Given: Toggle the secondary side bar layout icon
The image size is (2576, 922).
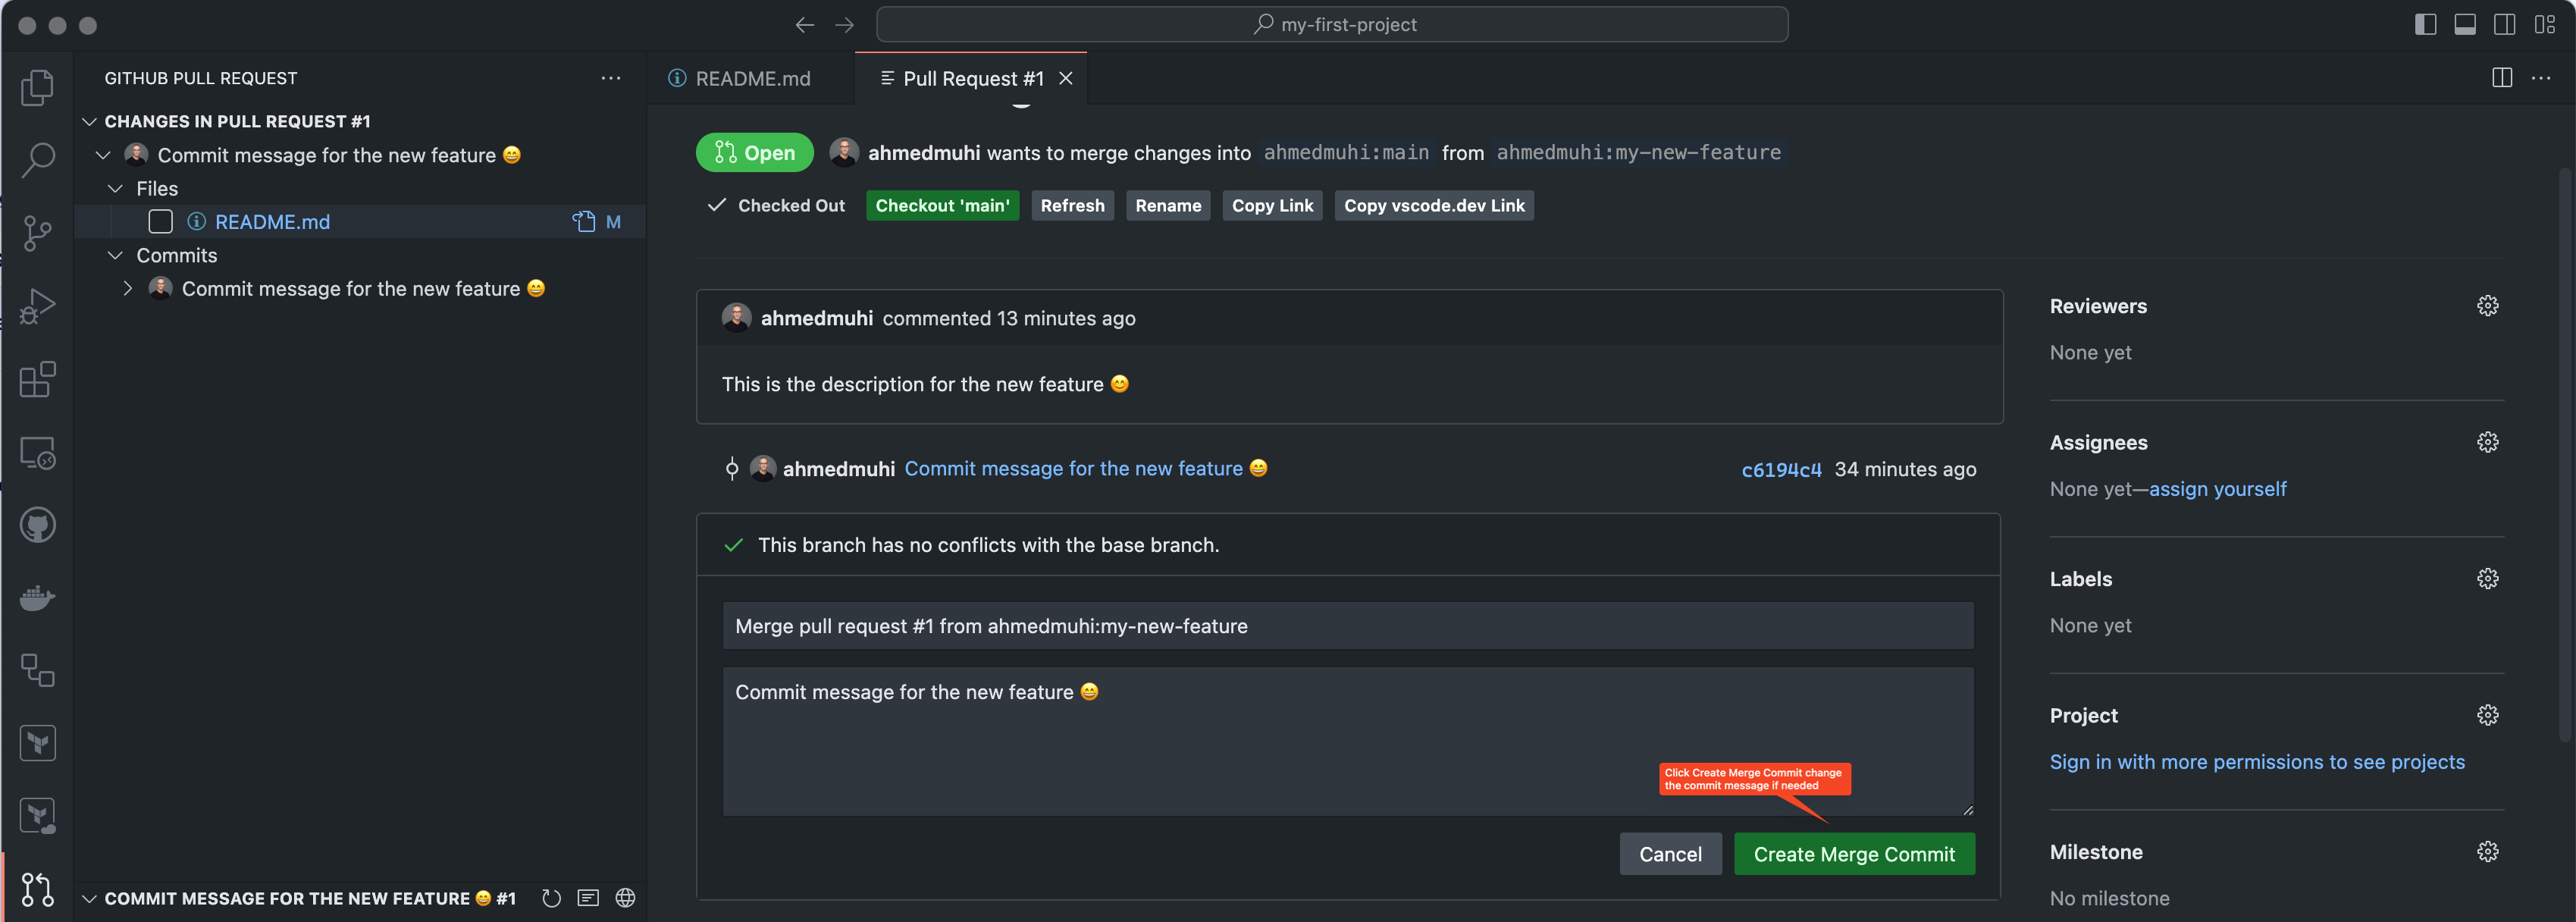Looking at the screenshot, I should pyautogui.click(x=2504, y=24).
